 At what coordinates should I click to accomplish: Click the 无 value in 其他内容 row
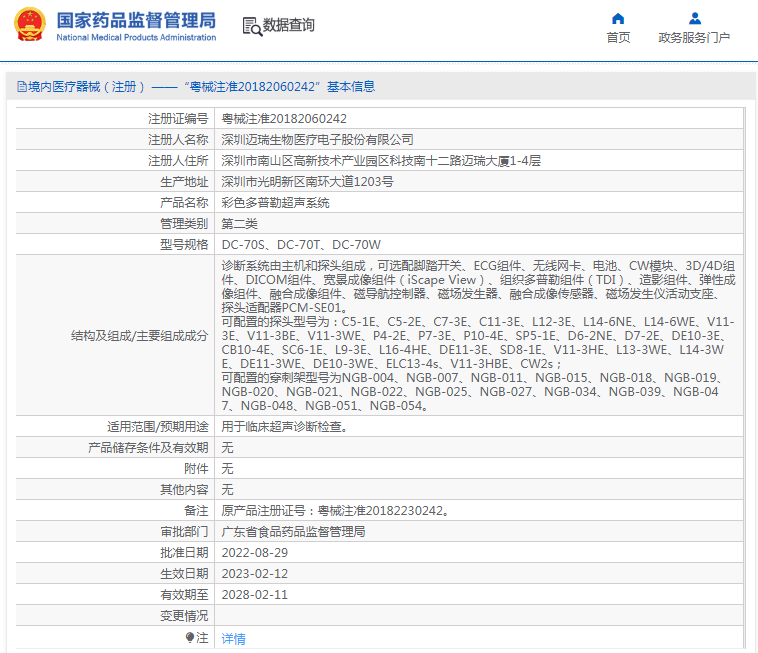[227, 490]
